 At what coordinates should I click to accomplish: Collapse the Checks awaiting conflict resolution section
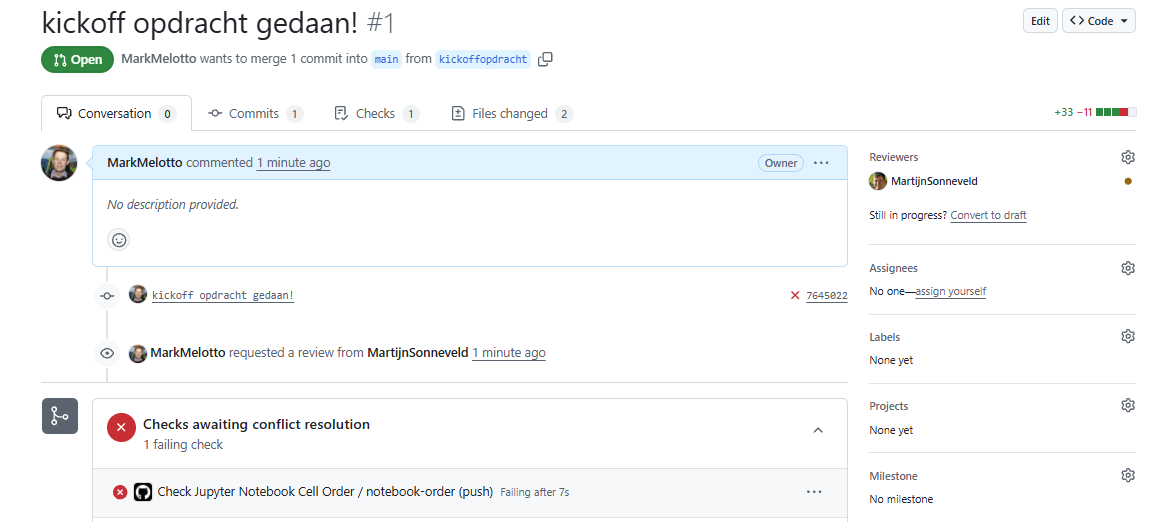click(x=818, y=430)
